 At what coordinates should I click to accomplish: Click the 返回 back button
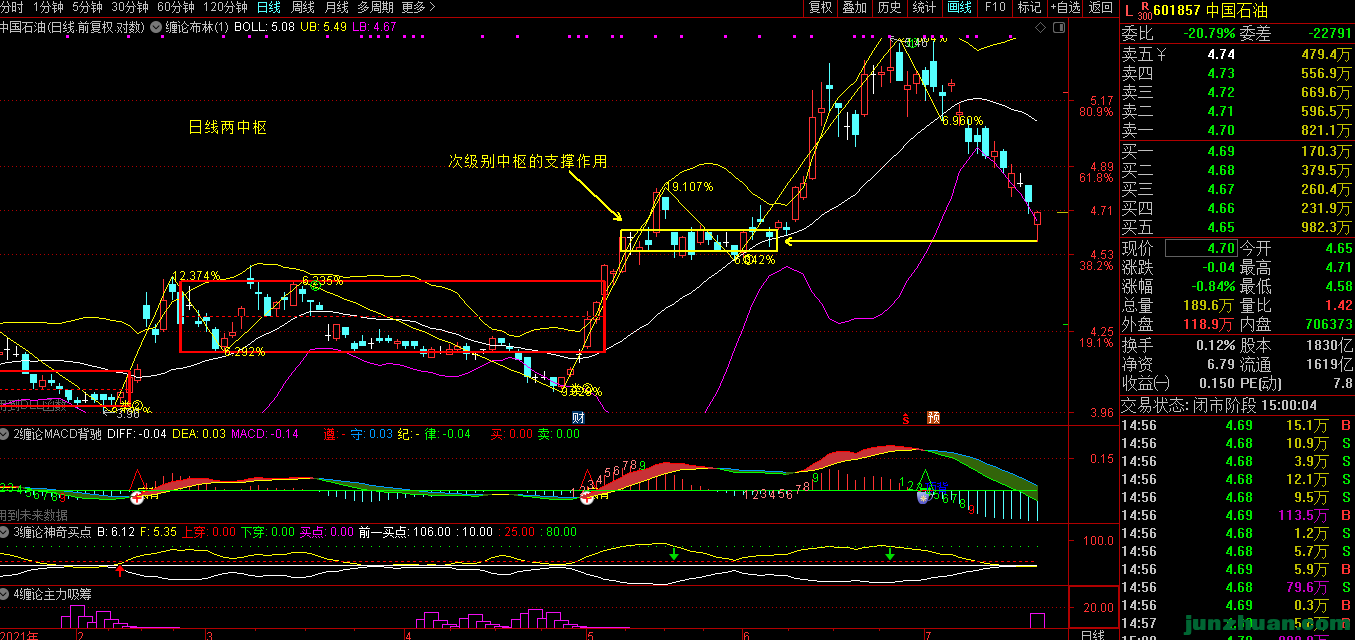coord(1100,8)
